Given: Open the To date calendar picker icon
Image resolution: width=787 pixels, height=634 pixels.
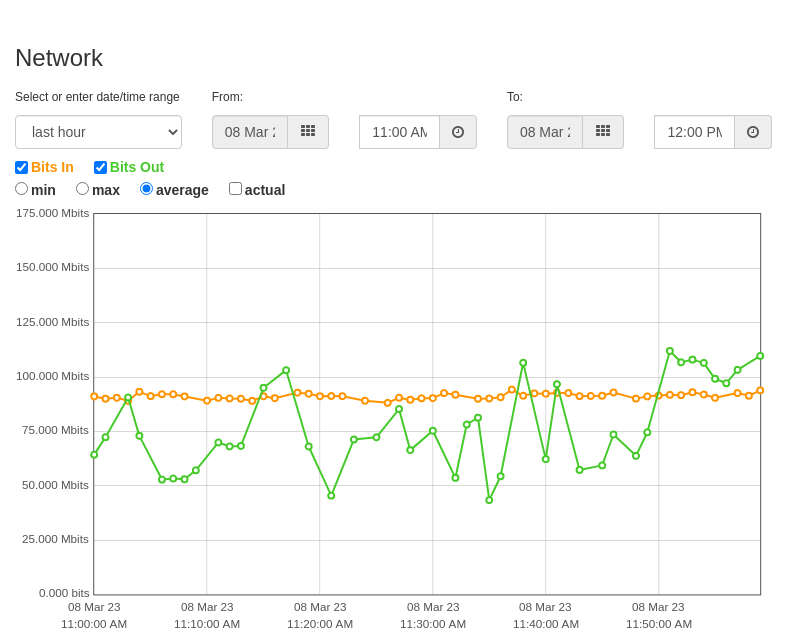Looking at the screenshot, I should click(603, 132).
